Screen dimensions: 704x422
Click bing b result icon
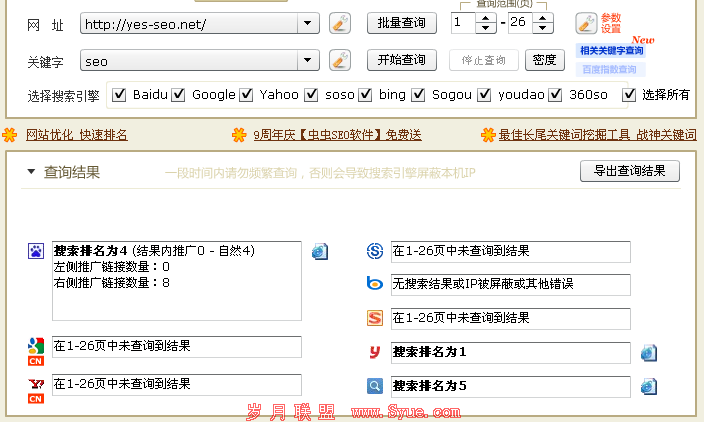(x=375, y=284)
